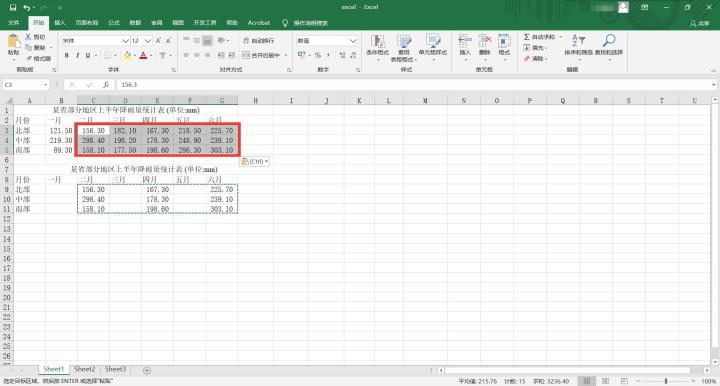Open the font name dropdown

click(x=125, y=41)
